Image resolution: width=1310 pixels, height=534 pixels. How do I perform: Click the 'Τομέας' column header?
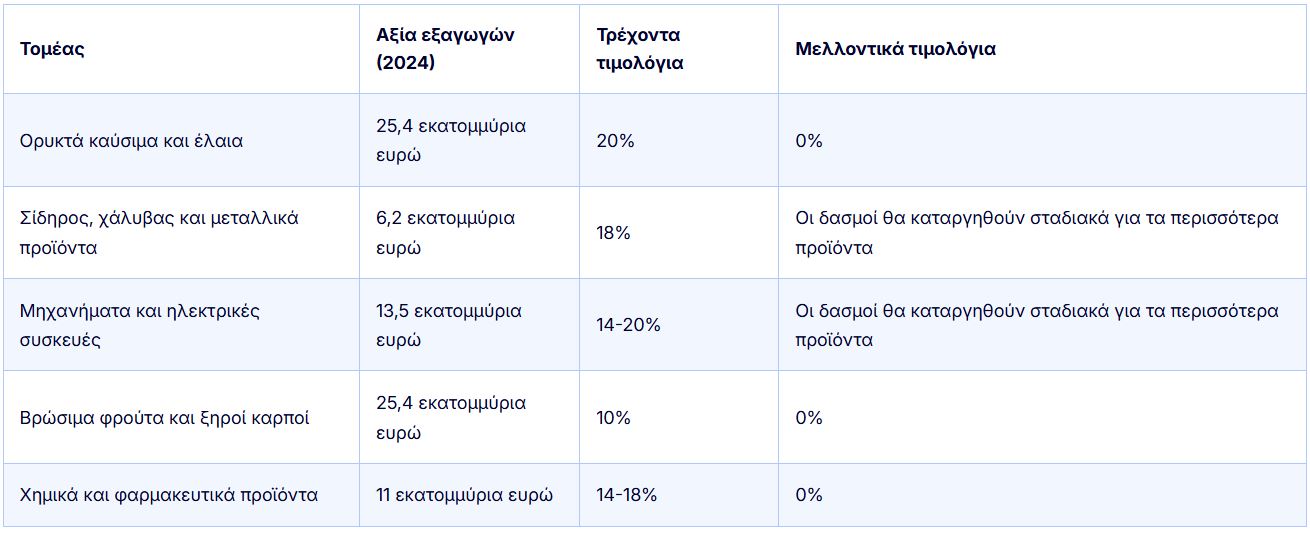(52, 49)
